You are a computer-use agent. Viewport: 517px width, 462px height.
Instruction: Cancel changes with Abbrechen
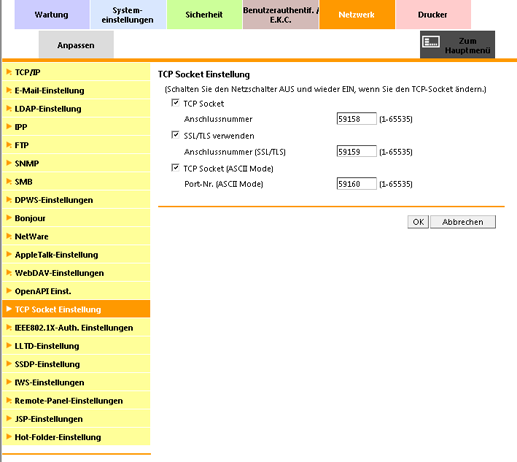click(463, 222)
